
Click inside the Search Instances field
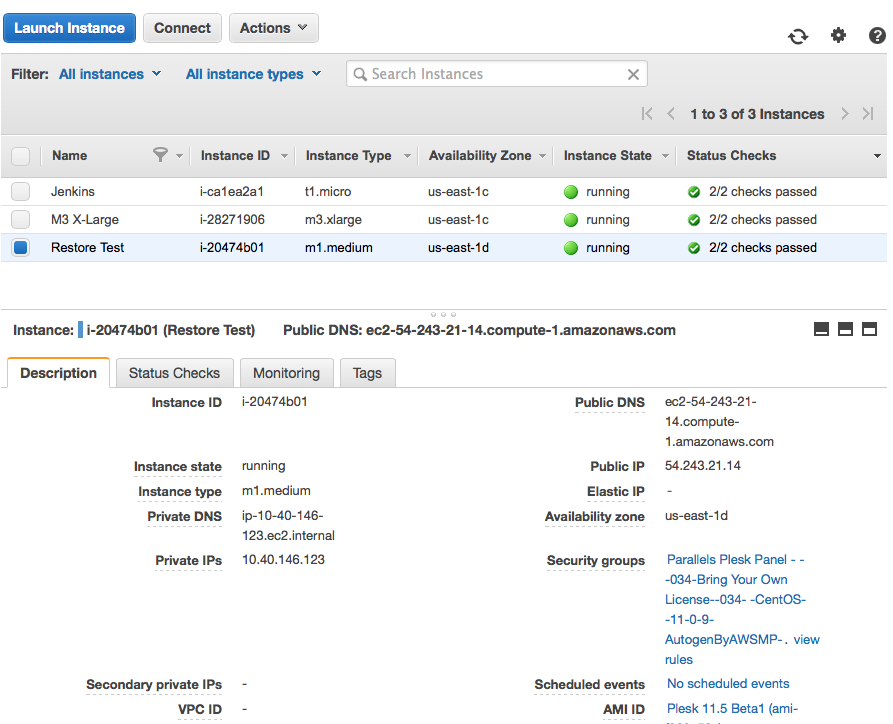(490, 74)
